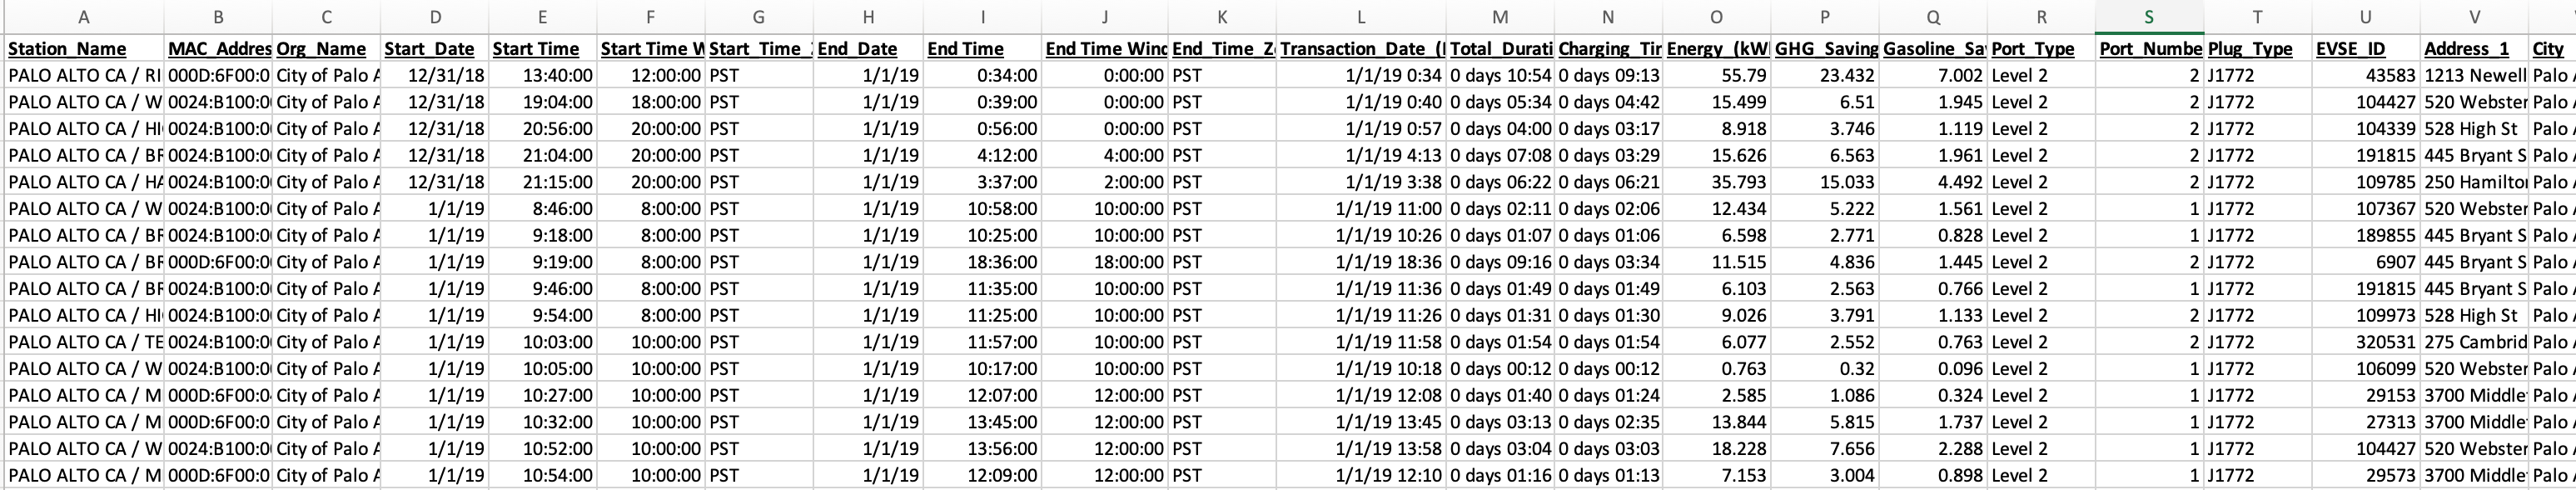Click the Transaction Date 1/1/19 13:58 cell

(x=1361, y=448)
